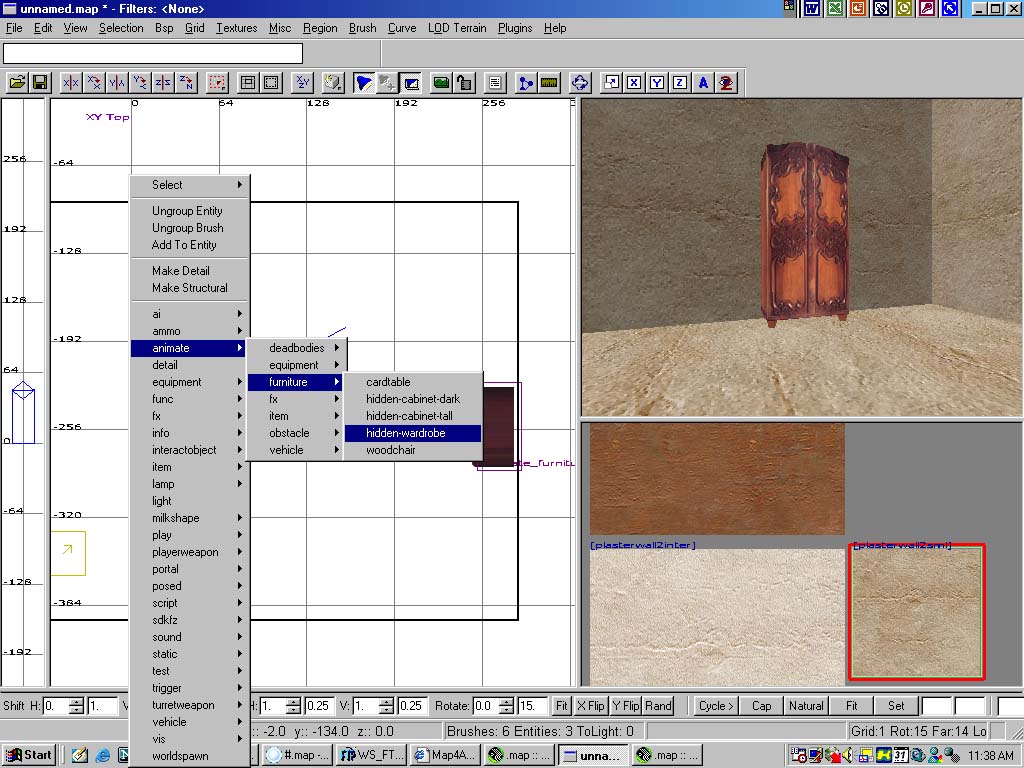Viewport: 1024px width, 768px height.
Task: Click the Save (floppy disk) icon
Action: point(40,83)
